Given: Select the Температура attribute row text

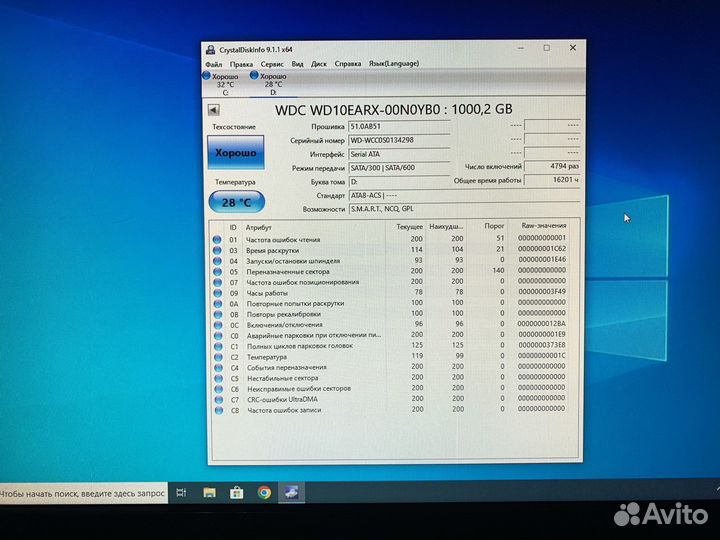Looking at the screenshot, I should click(x=267, y=357).
